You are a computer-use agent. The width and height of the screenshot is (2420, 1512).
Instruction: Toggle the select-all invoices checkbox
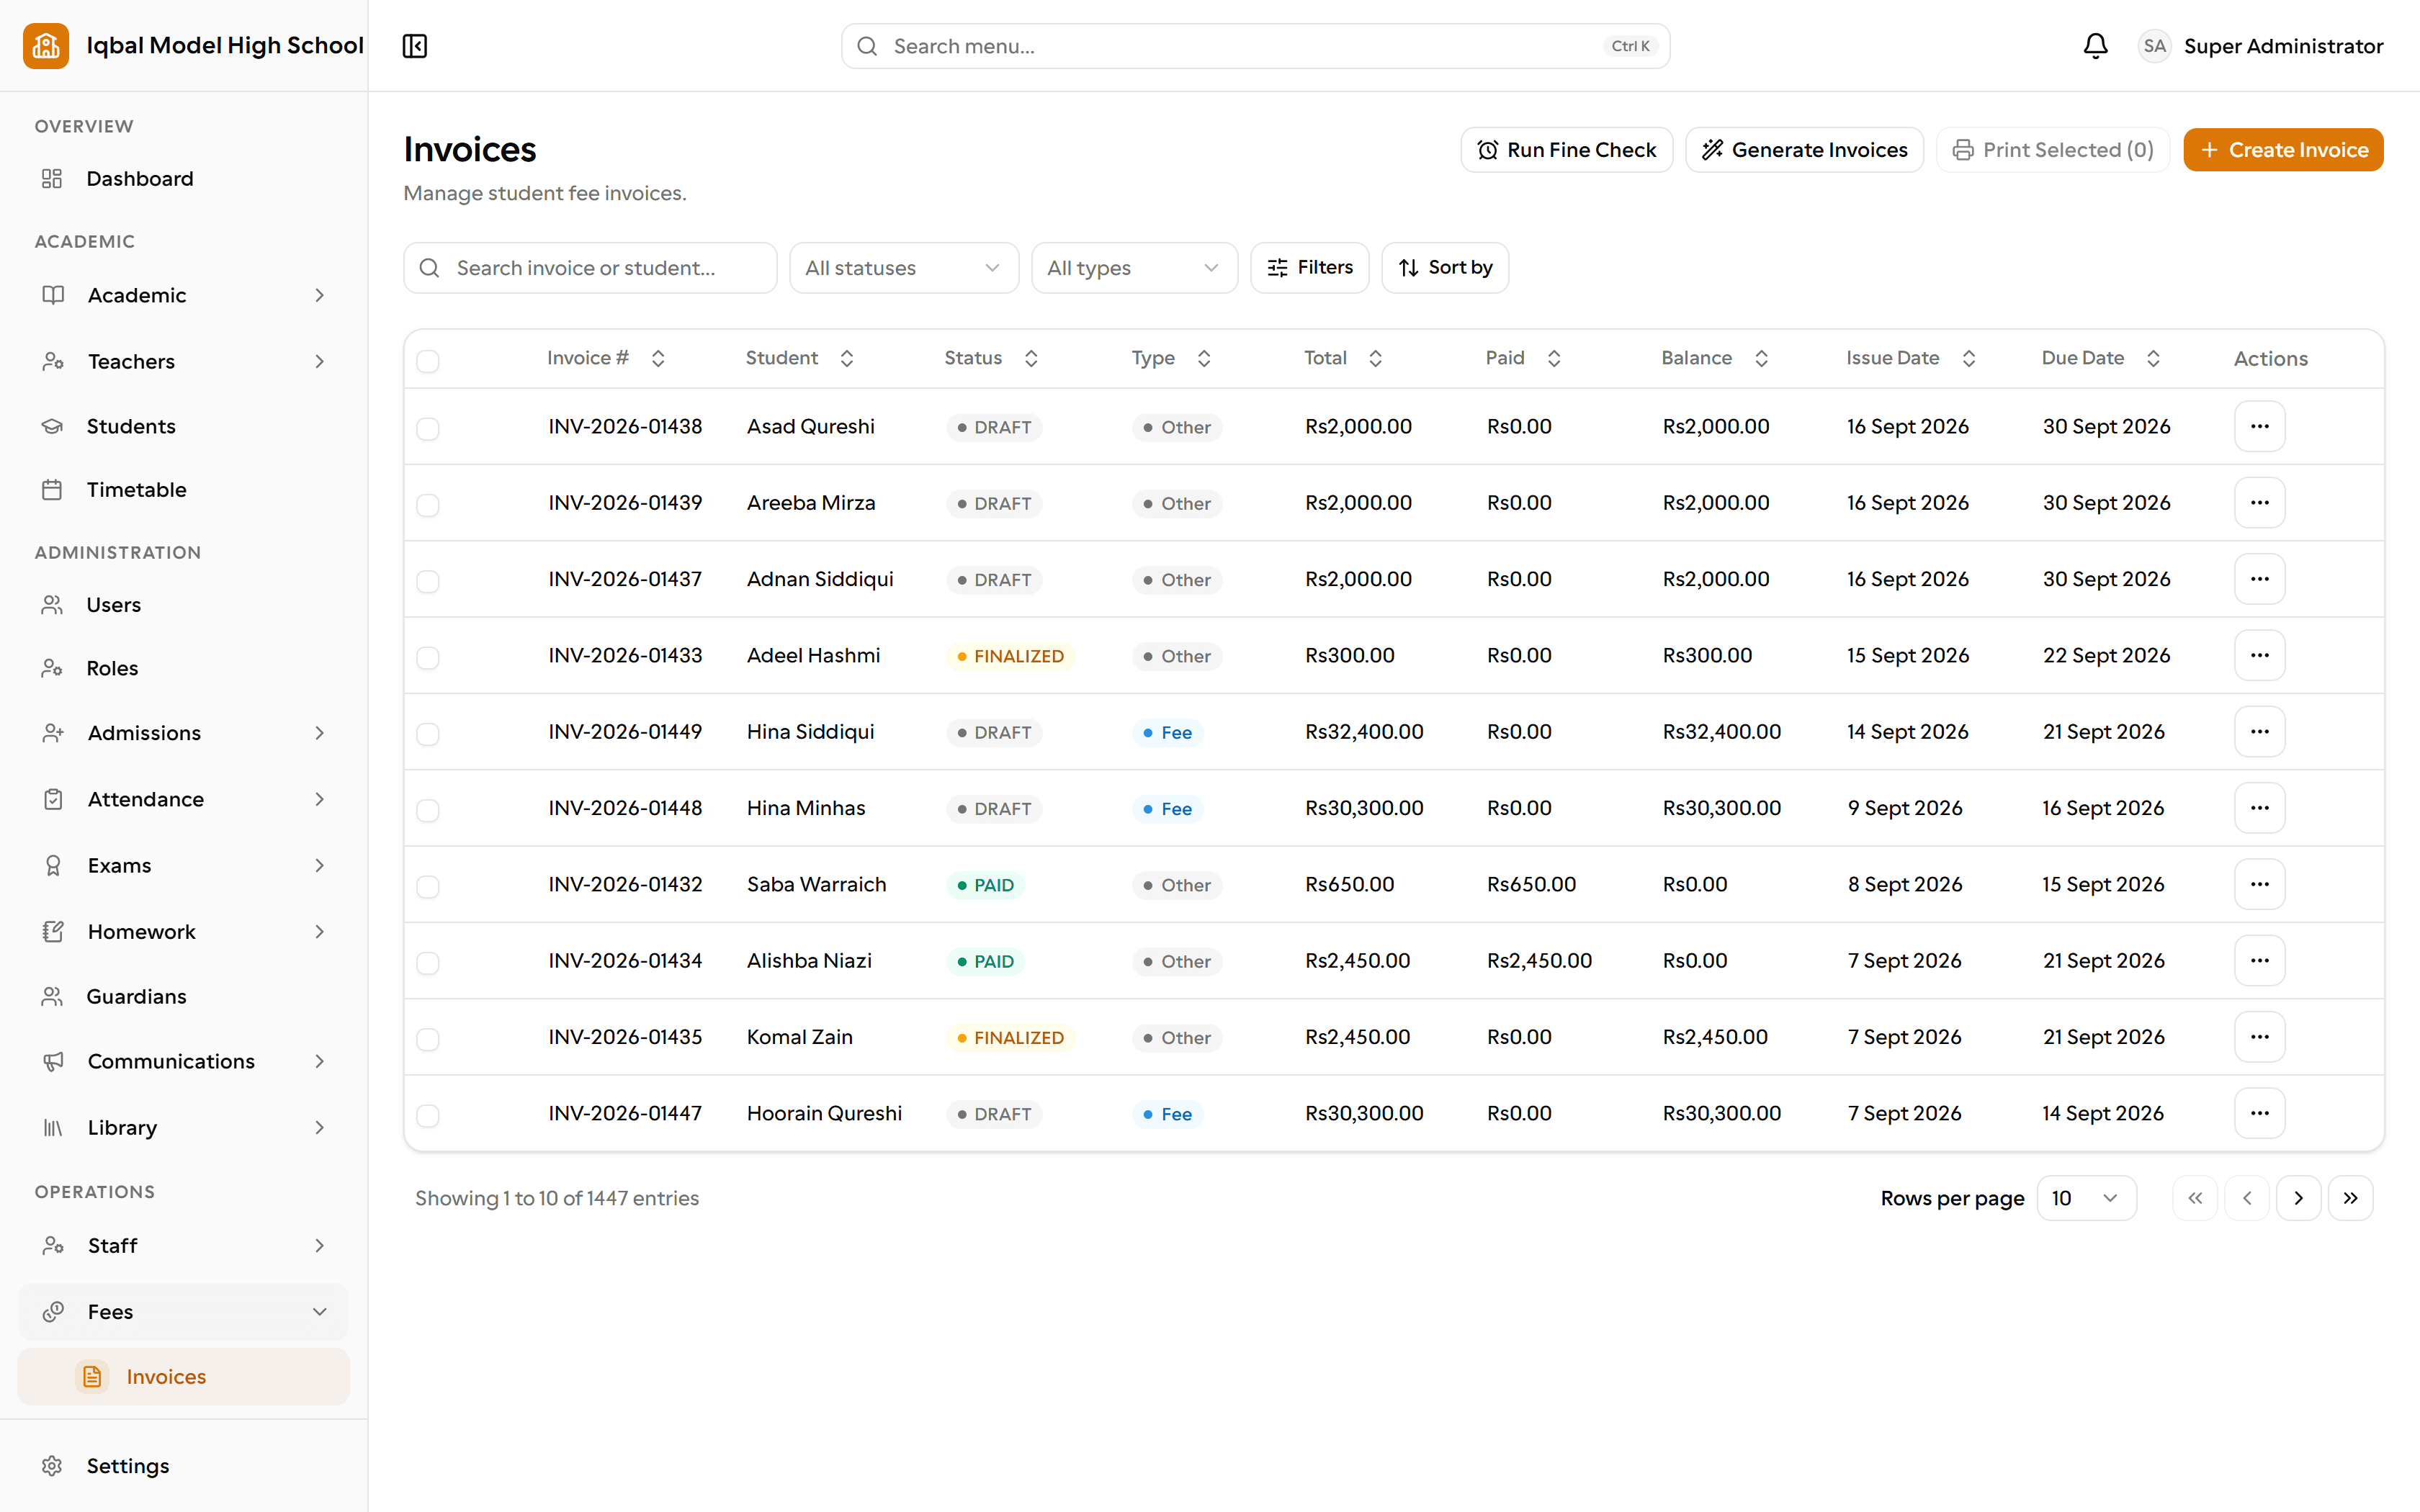428,361
